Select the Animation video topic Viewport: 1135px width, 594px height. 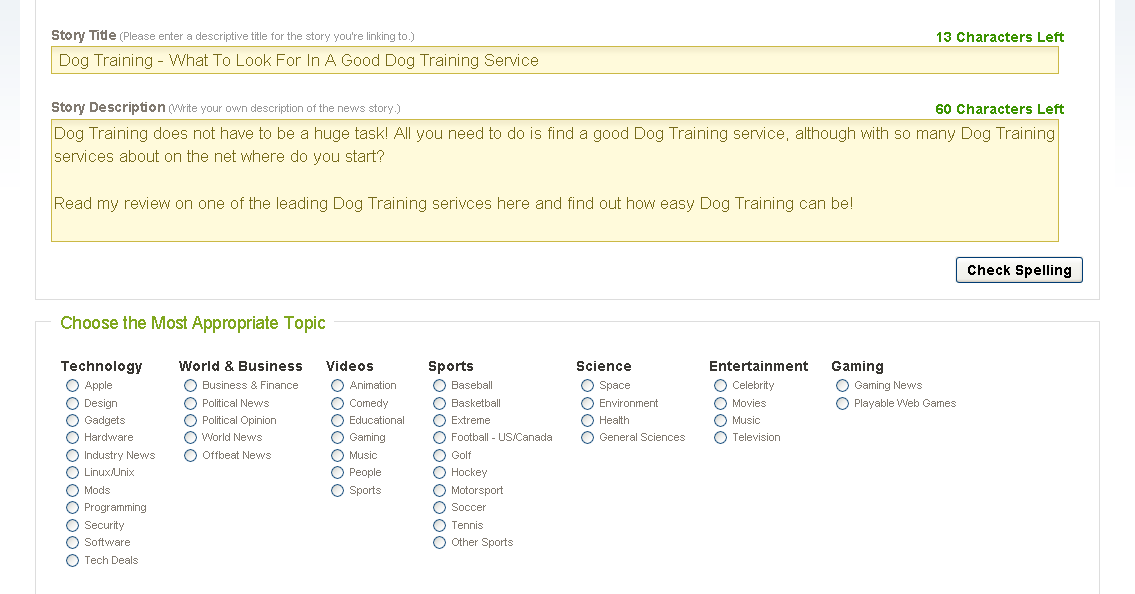[338, 386]
